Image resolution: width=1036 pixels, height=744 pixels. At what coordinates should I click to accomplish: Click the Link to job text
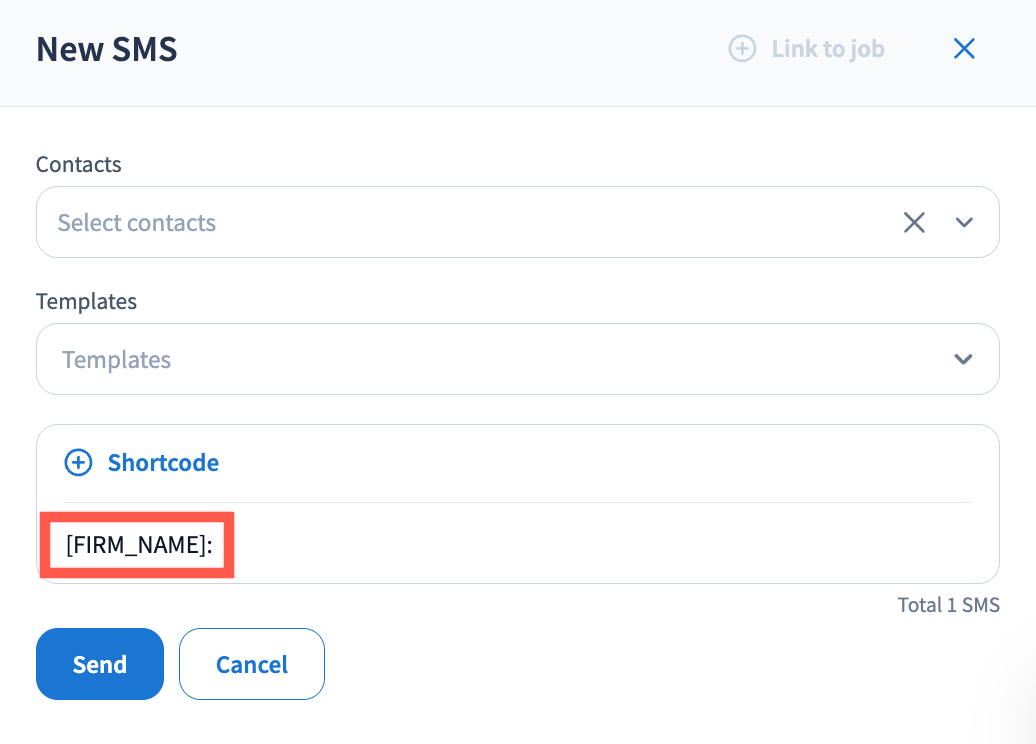[x=827, y=49]
